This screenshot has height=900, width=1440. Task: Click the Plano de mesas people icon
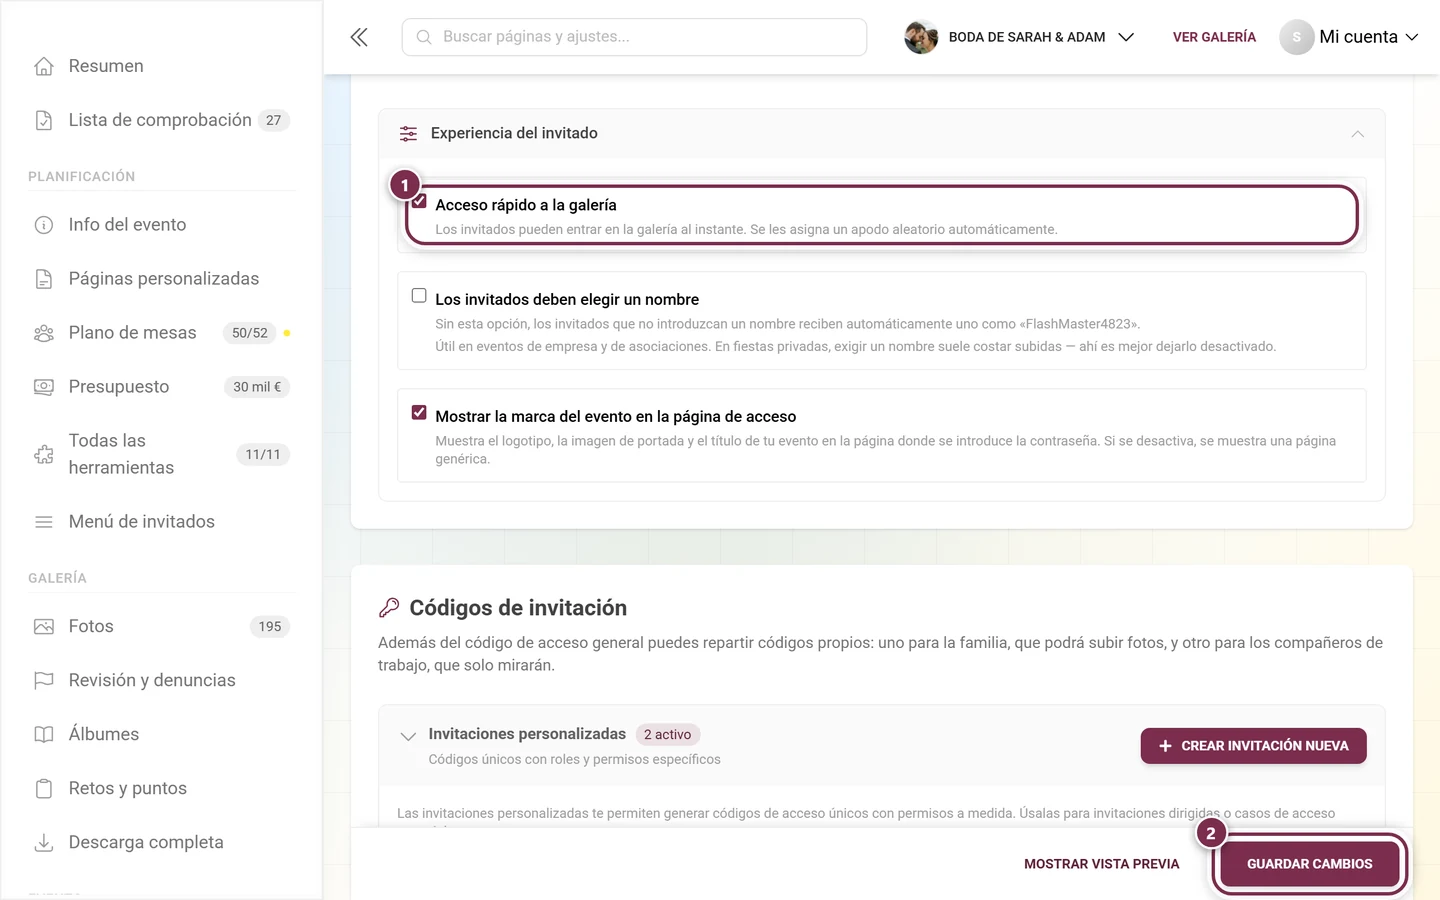[x=44, y=333]
